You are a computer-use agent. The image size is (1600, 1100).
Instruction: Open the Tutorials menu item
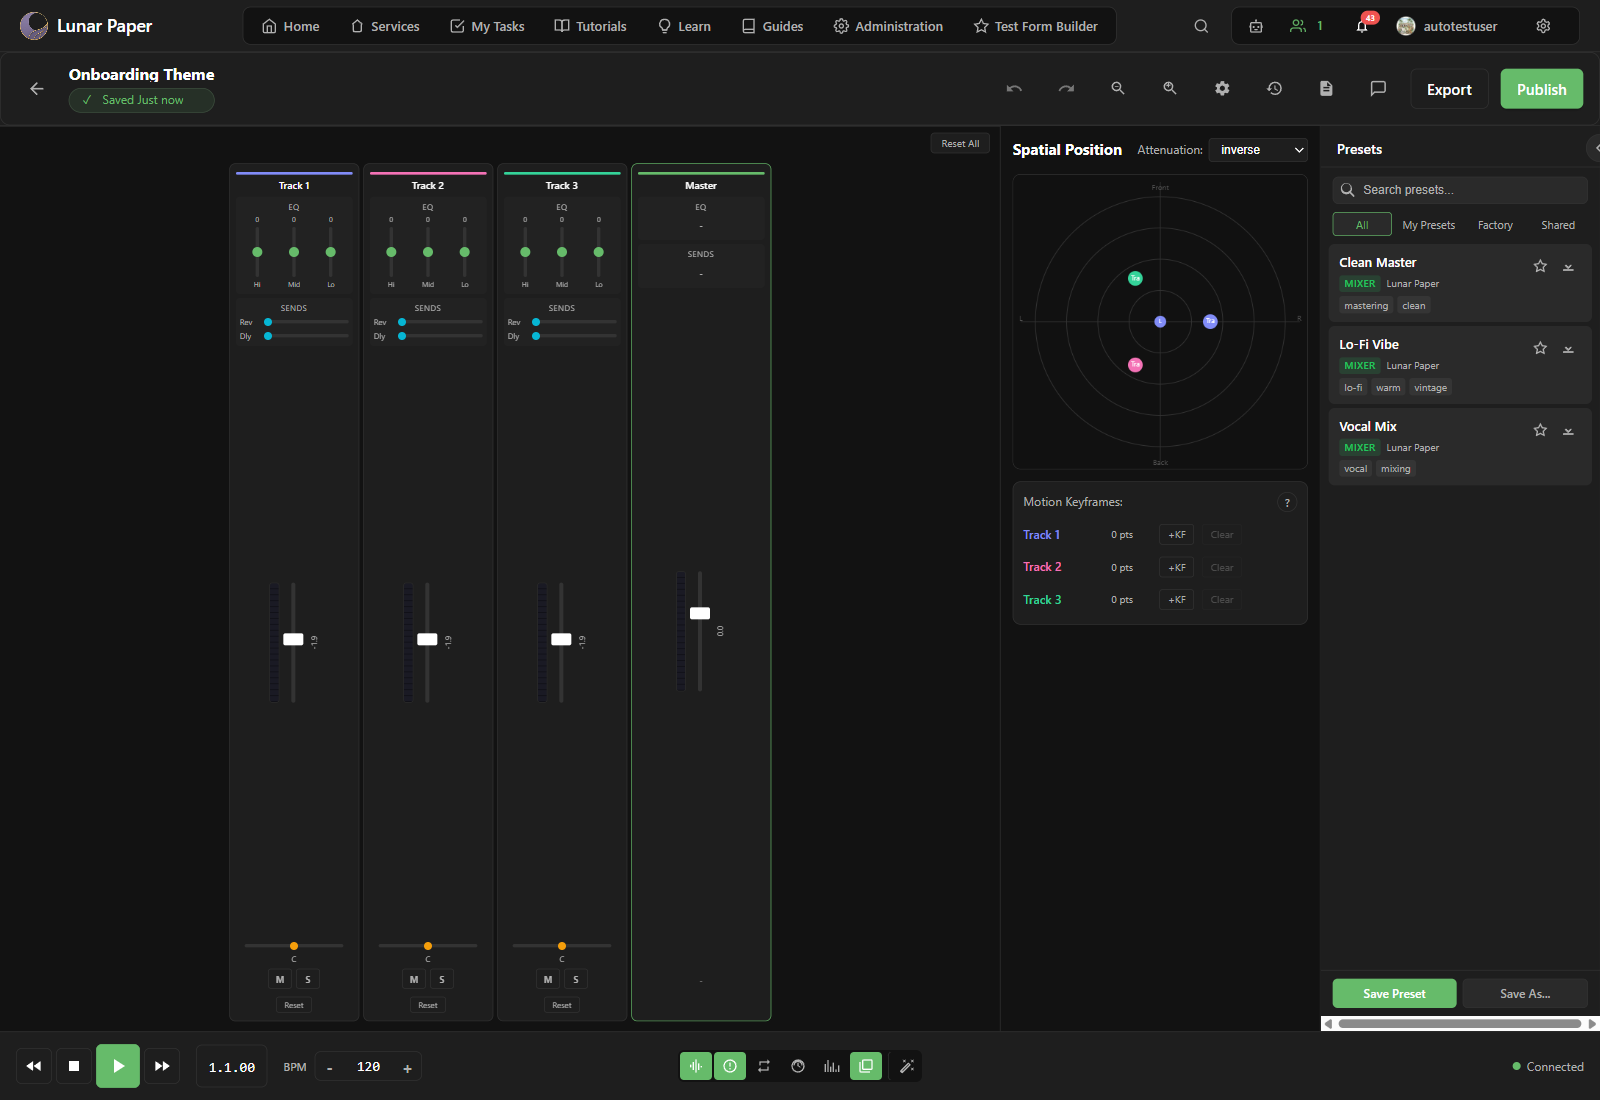pos(590,26)
